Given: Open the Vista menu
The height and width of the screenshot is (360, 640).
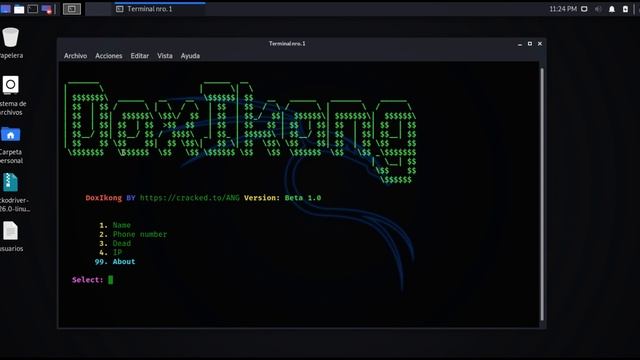Looking at the screenshot, I should pos(165,56).
